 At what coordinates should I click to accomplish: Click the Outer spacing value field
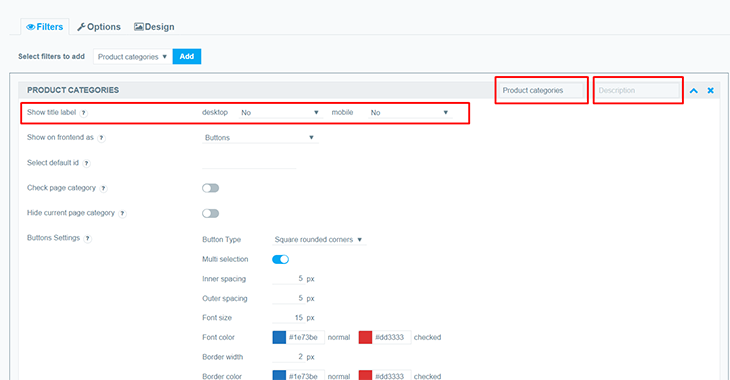tap(288, 298)
